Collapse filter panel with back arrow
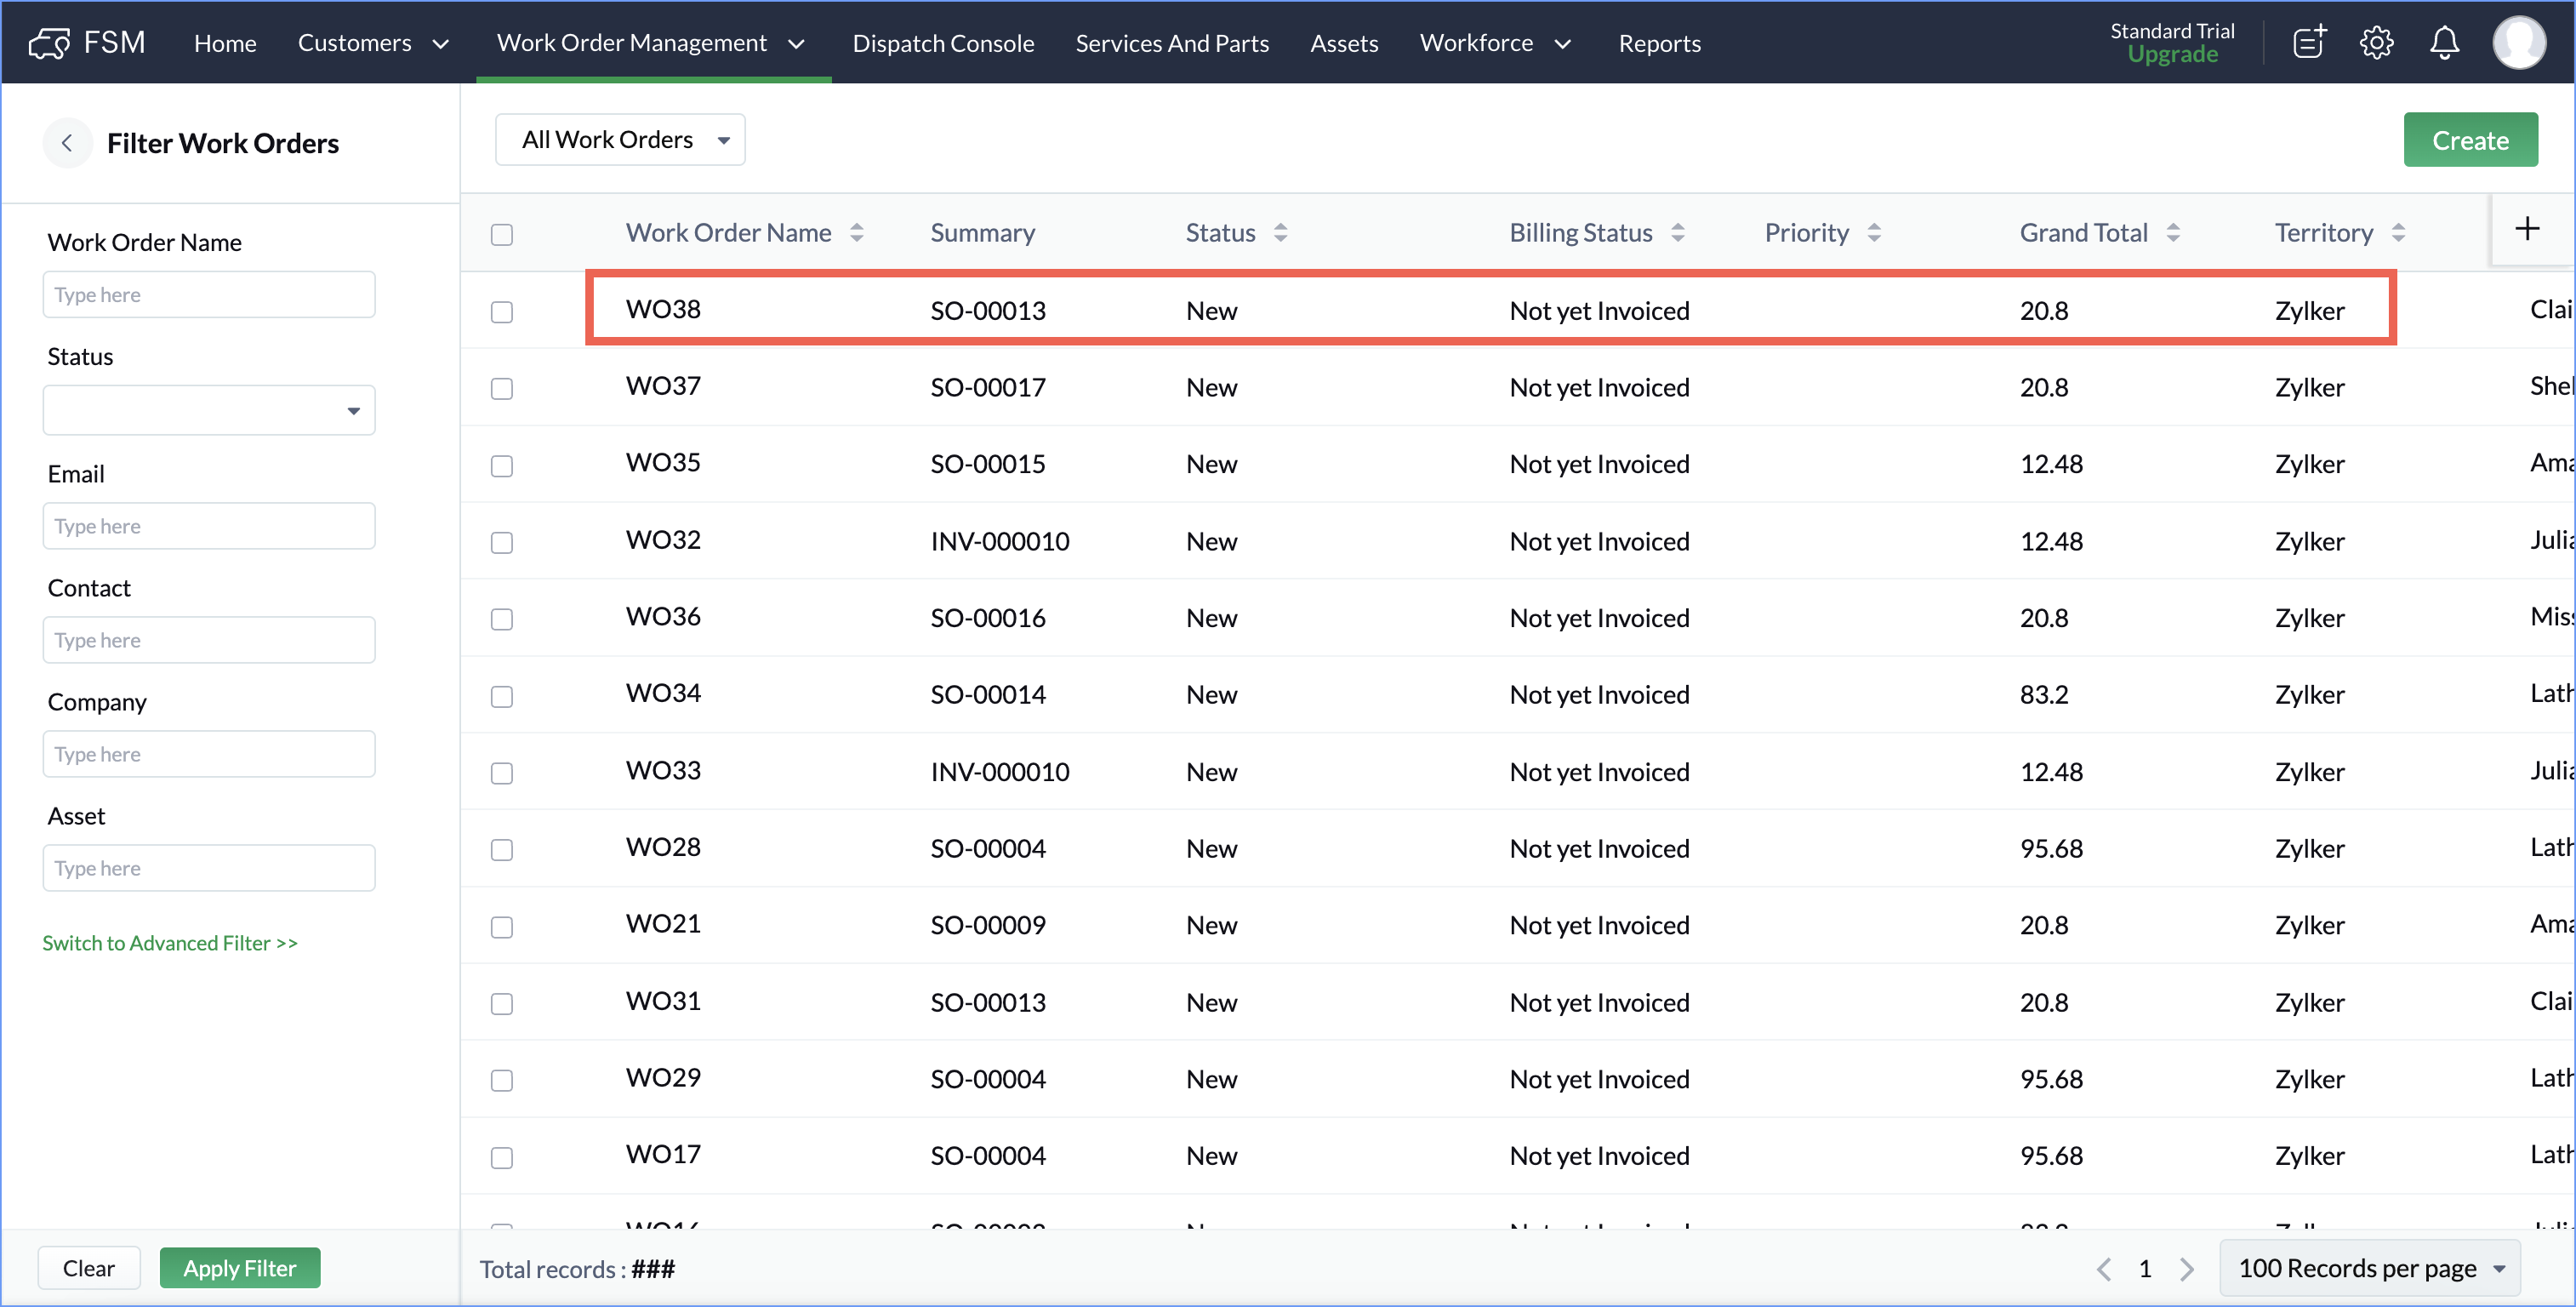Screen dimensions: 2576x1307 (x=67, y=143)
